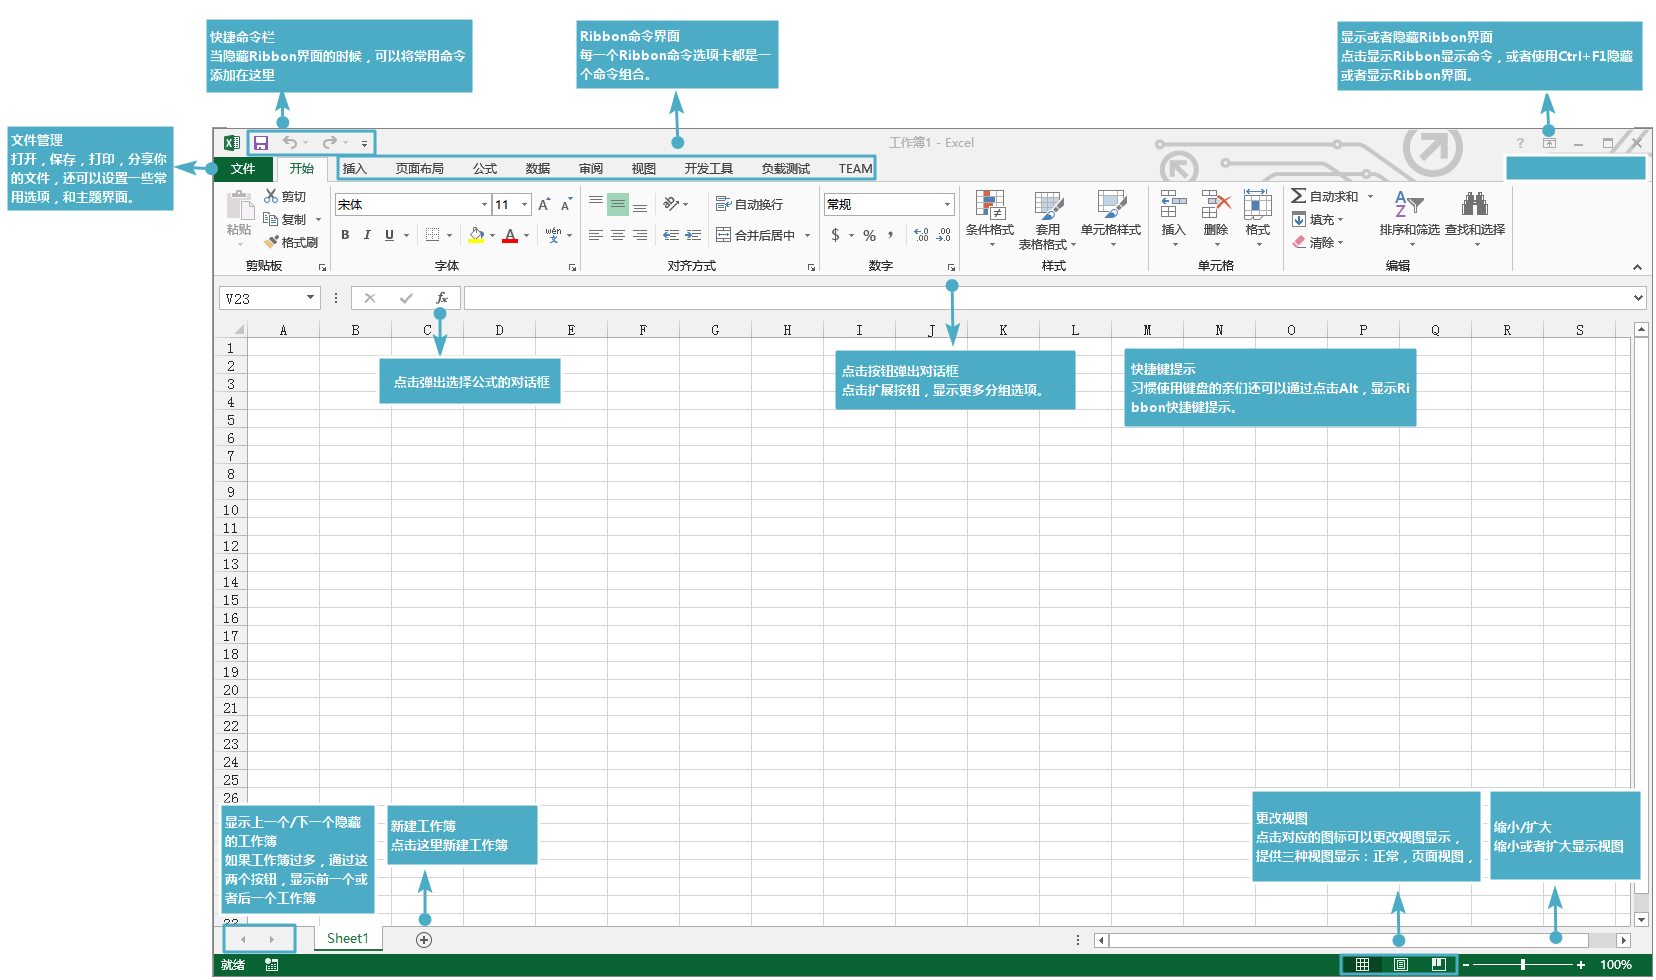Click the Undo arrow in quick access toolbar
Screen dimensions: 1656x980
(x=289, y=143)
